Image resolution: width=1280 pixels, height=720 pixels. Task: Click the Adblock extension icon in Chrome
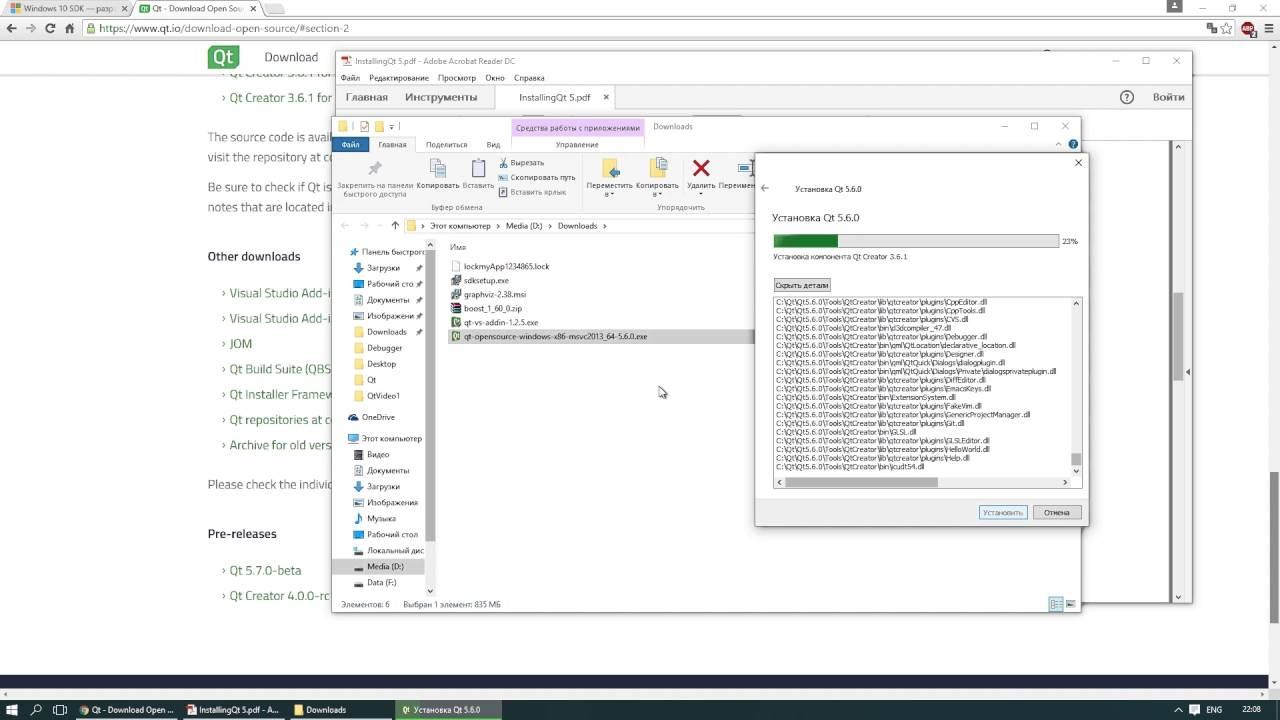coord(1248,28)
